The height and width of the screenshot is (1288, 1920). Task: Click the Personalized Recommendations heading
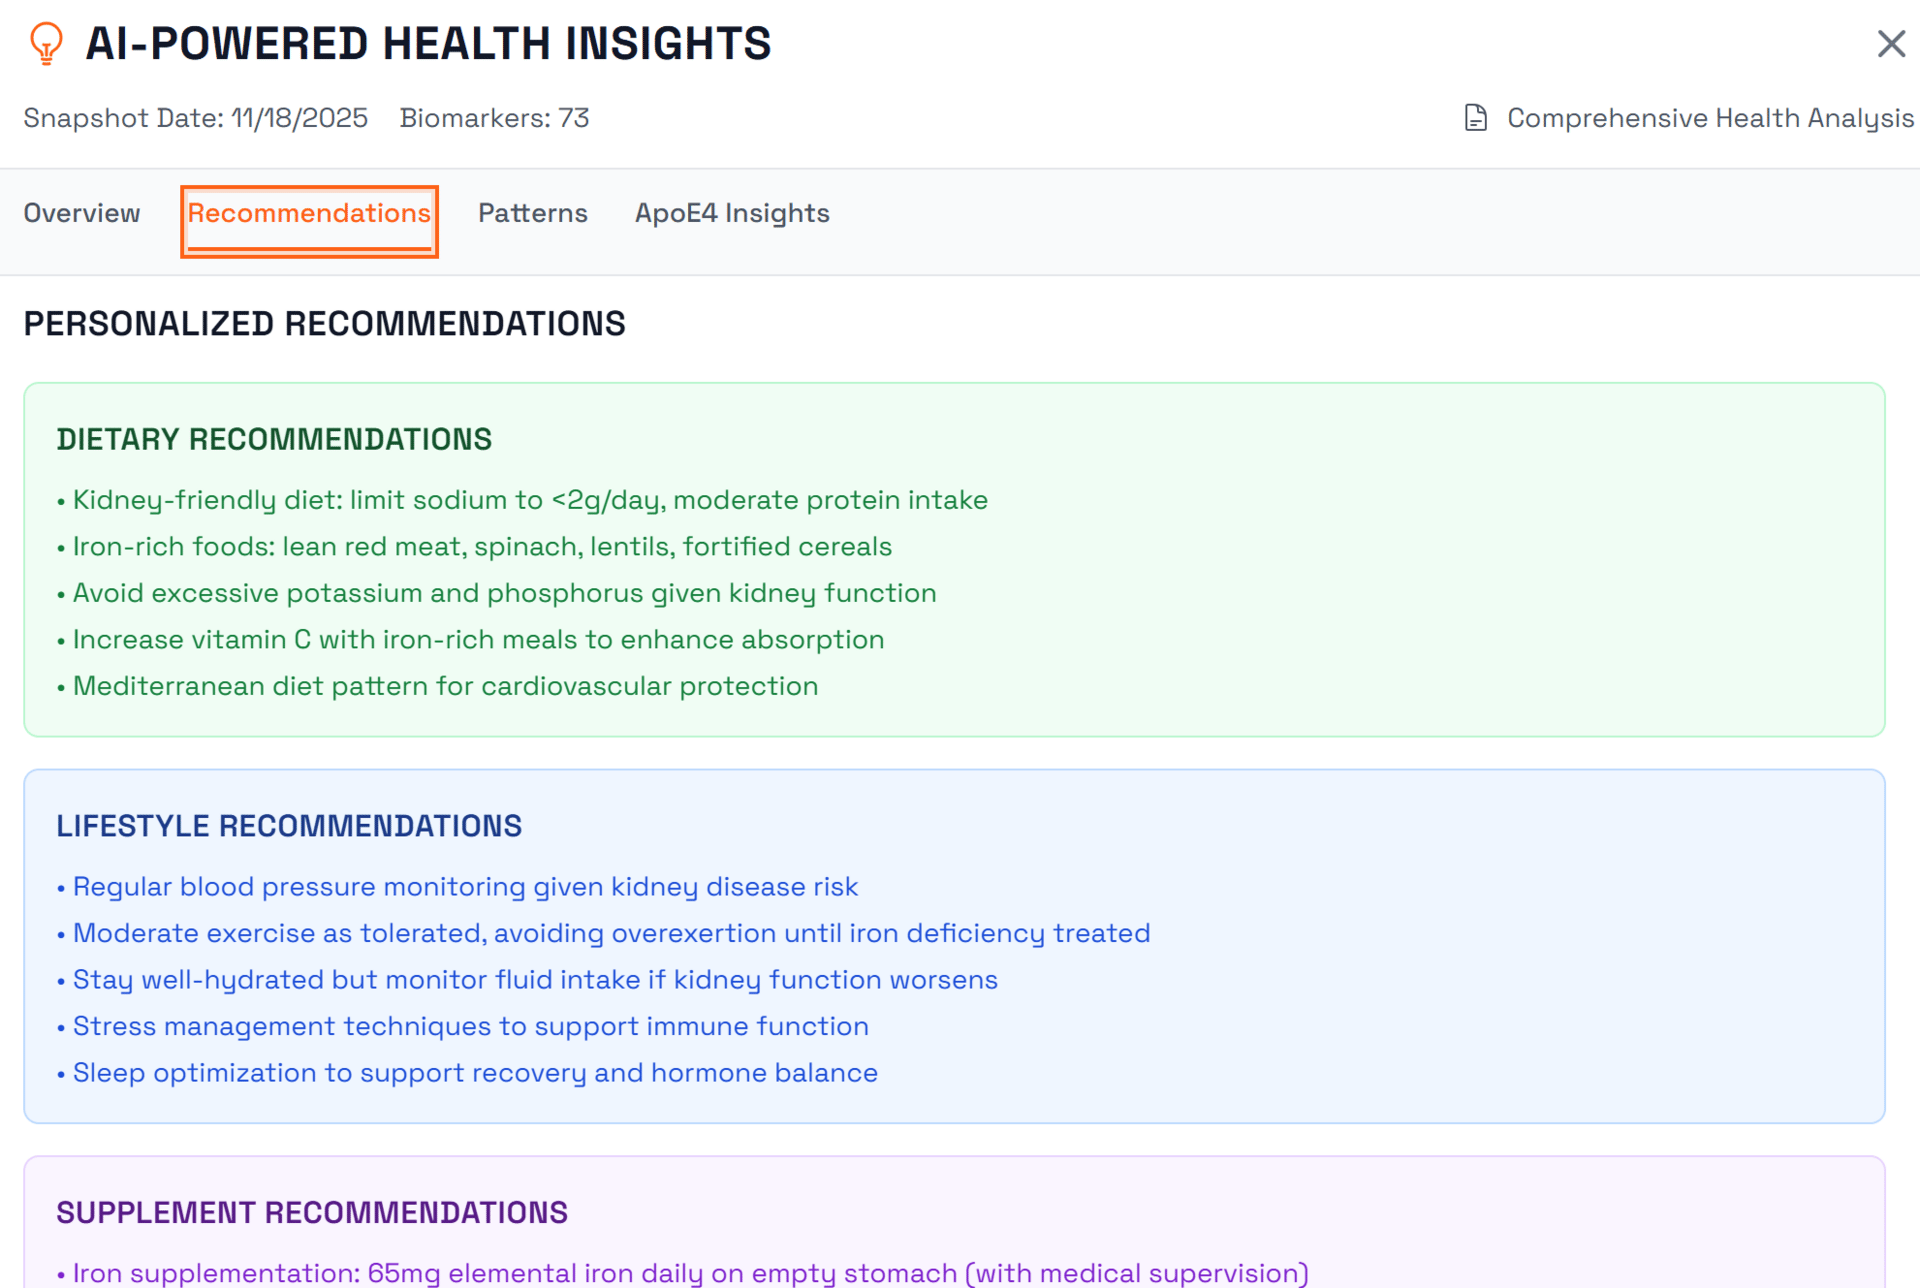point(324,324)
